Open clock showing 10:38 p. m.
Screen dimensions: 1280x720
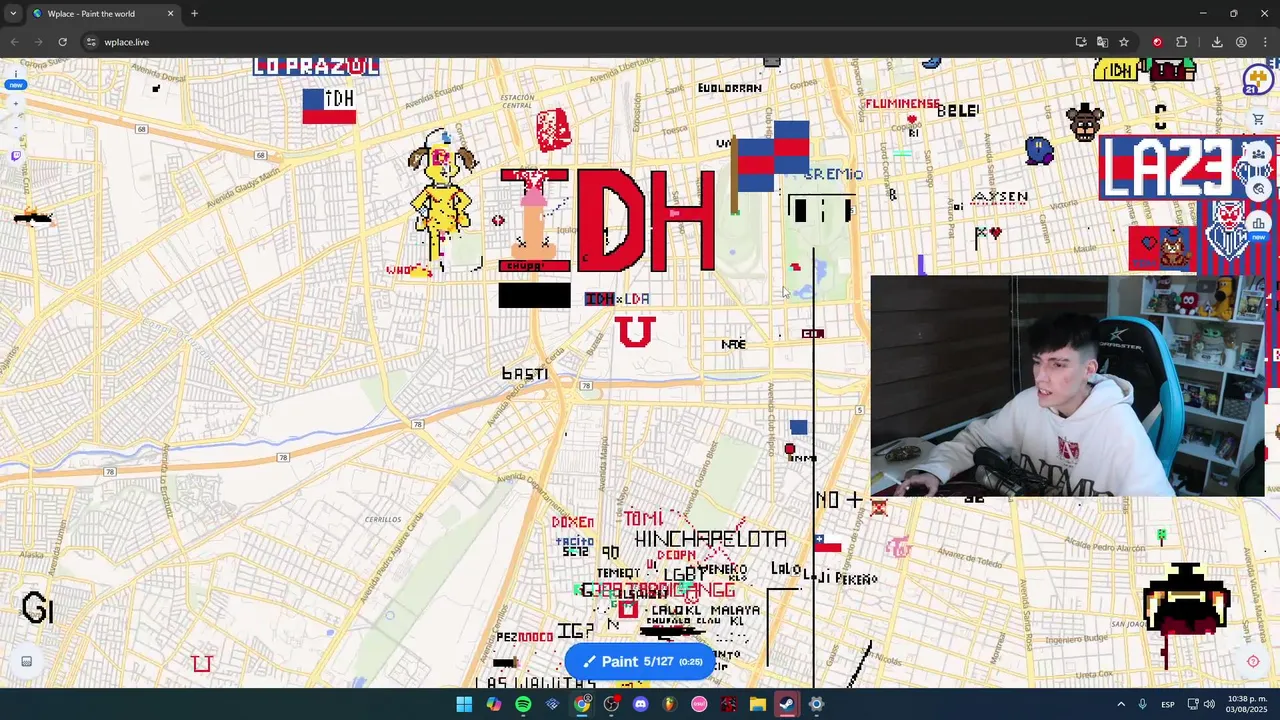tap(1246, 704)
